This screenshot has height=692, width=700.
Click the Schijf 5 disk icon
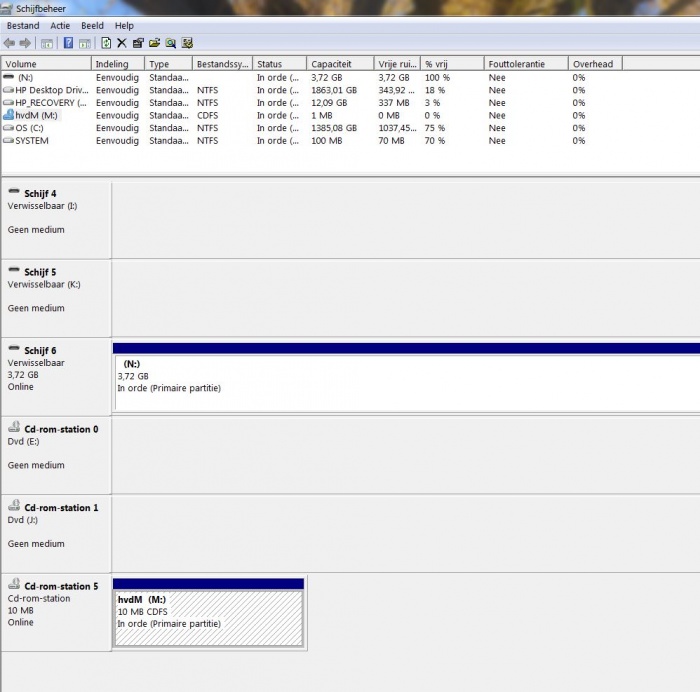14,270
